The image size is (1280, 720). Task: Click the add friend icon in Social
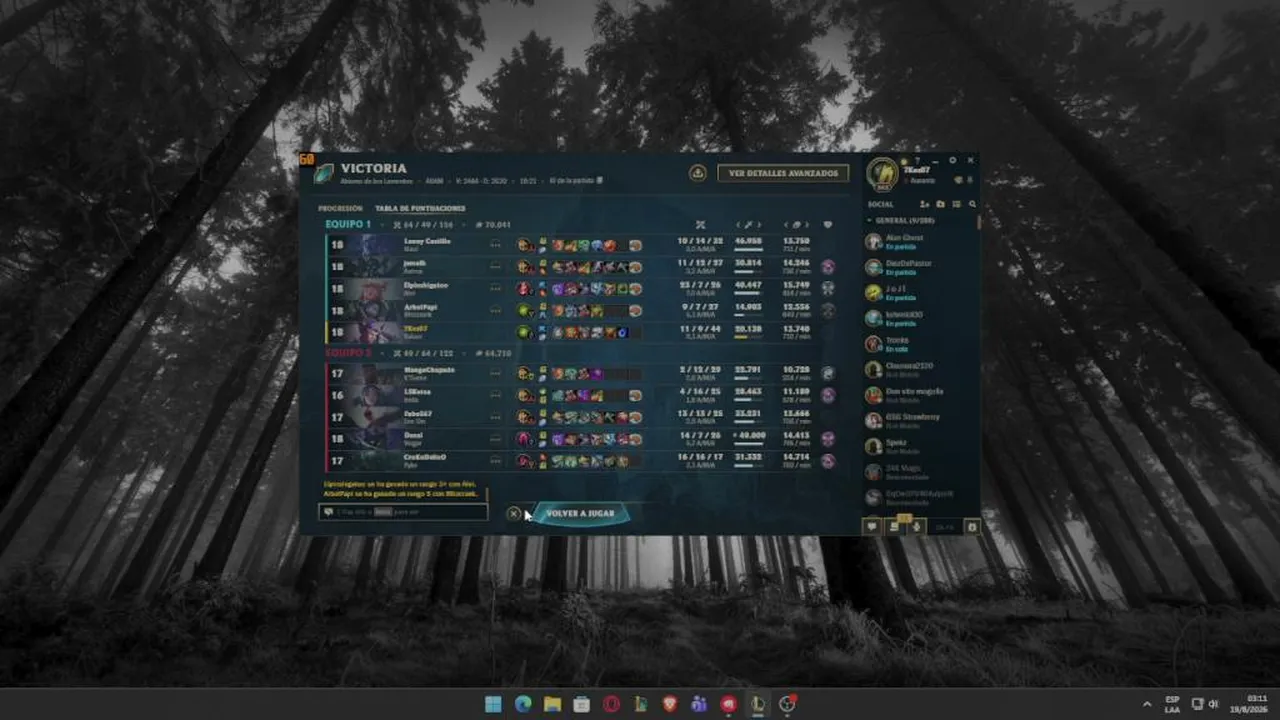coord(924,204)
